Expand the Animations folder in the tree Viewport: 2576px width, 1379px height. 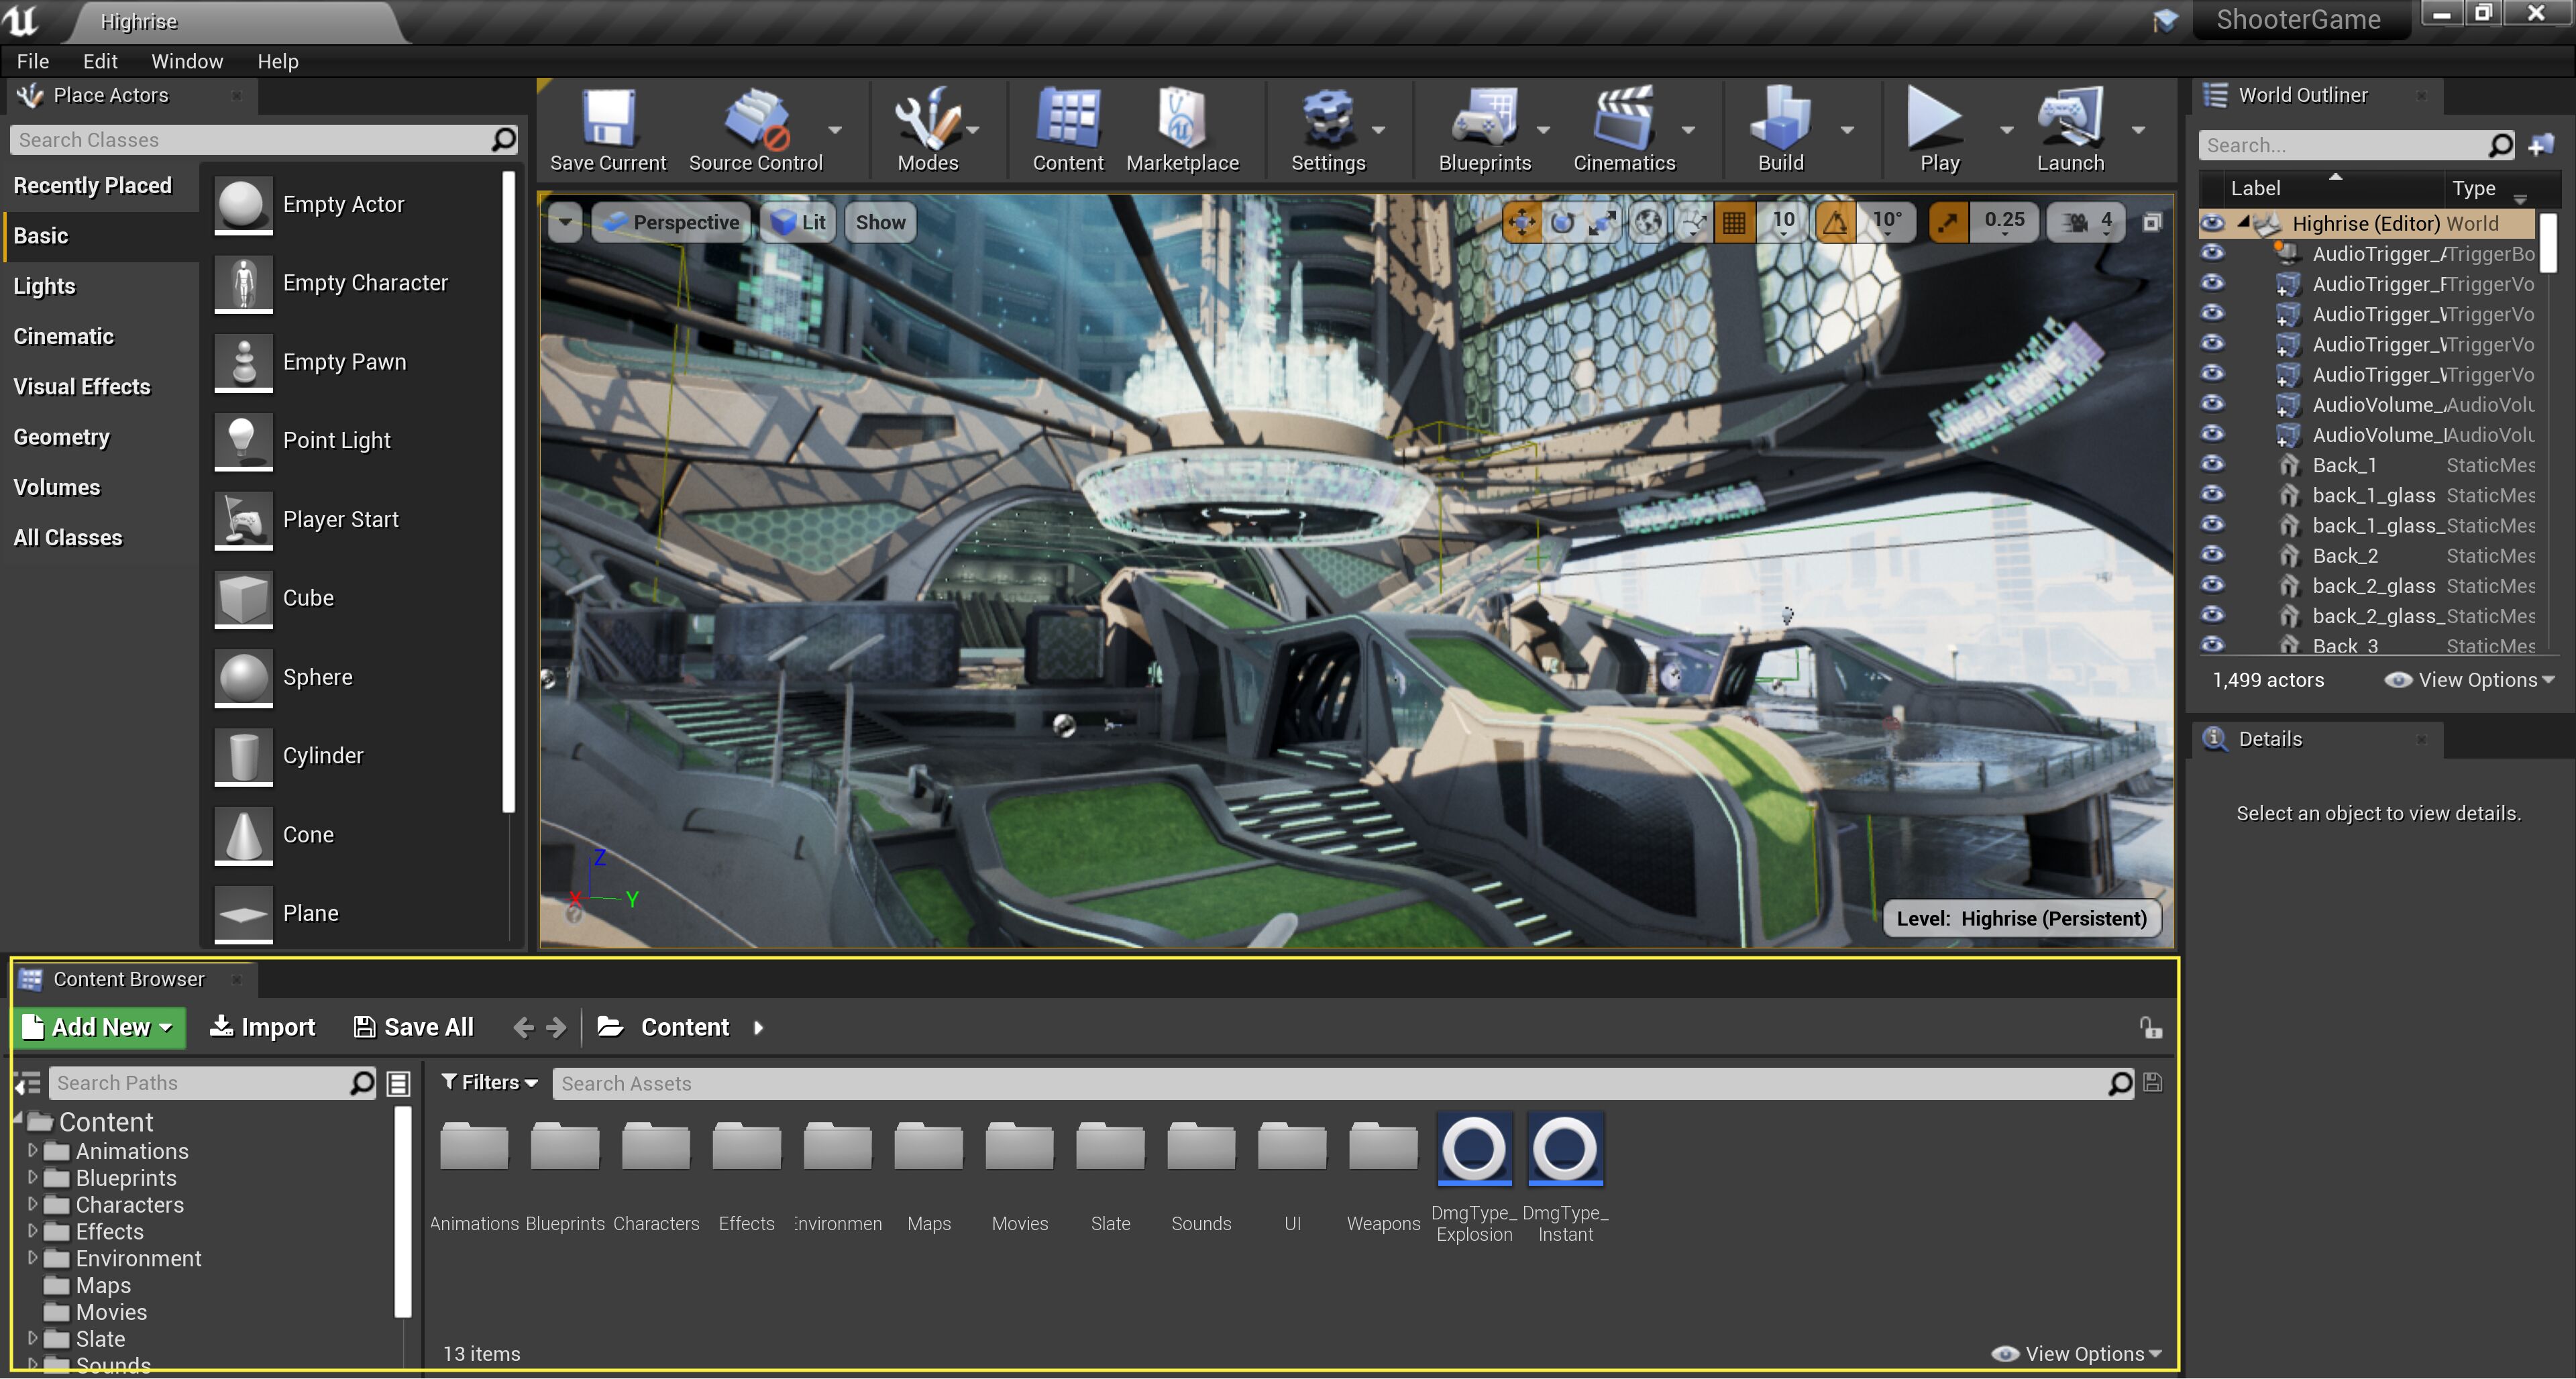tap(32, 1151)
